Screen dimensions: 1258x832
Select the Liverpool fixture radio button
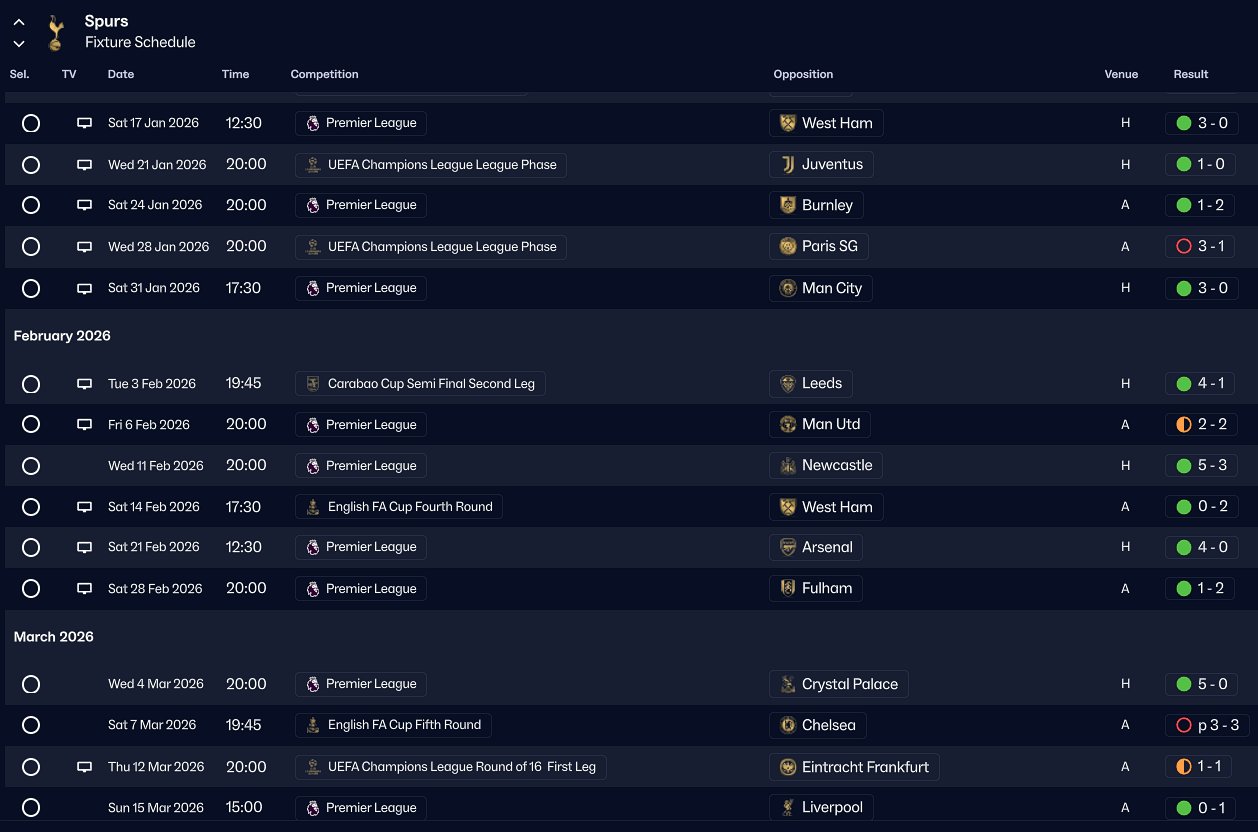(x=31, y=808)
